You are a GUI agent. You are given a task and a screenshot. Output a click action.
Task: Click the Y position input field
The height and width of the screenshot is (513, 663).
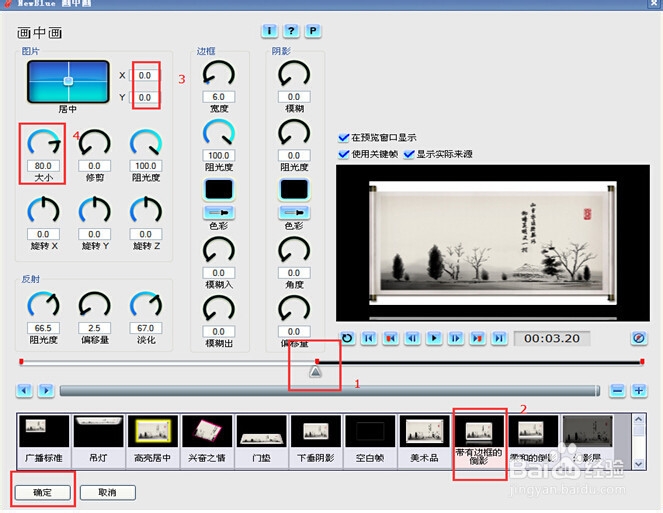click(145, 97)
